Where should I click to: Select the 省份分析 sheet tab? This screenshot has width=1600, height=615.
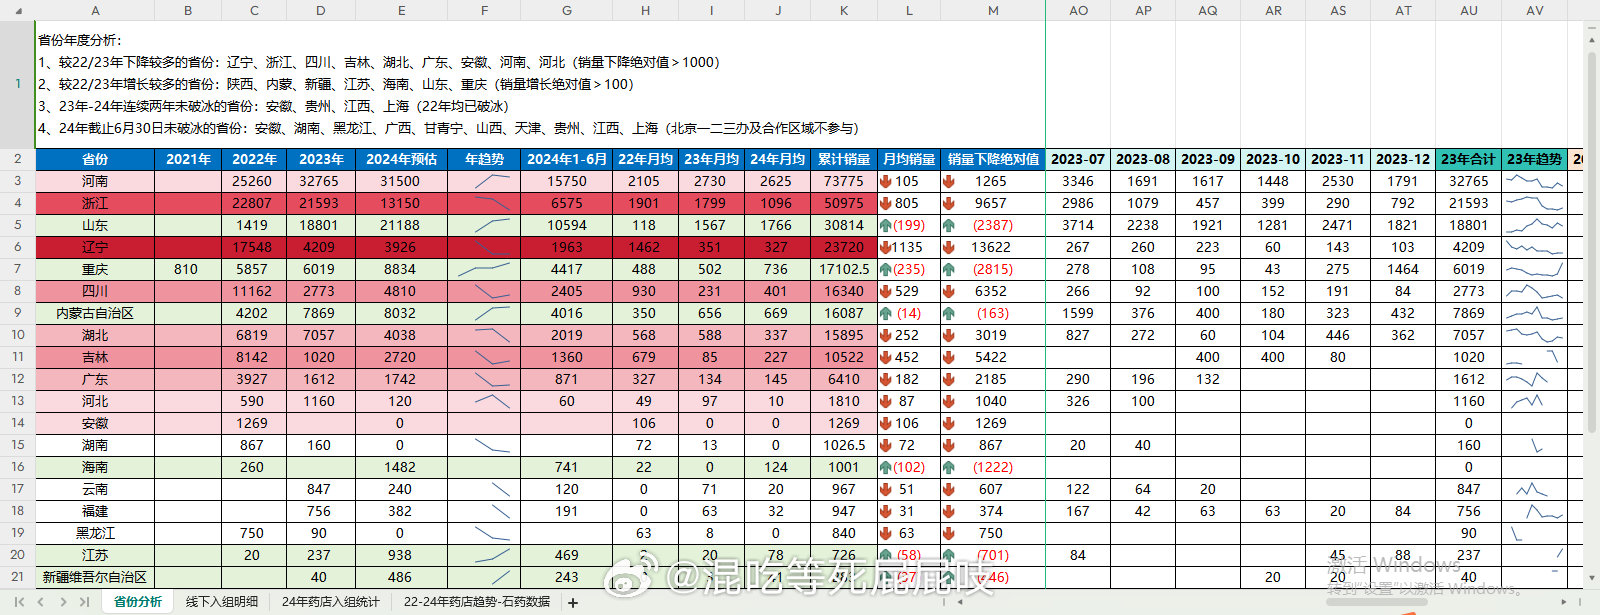tap(137, 602)
